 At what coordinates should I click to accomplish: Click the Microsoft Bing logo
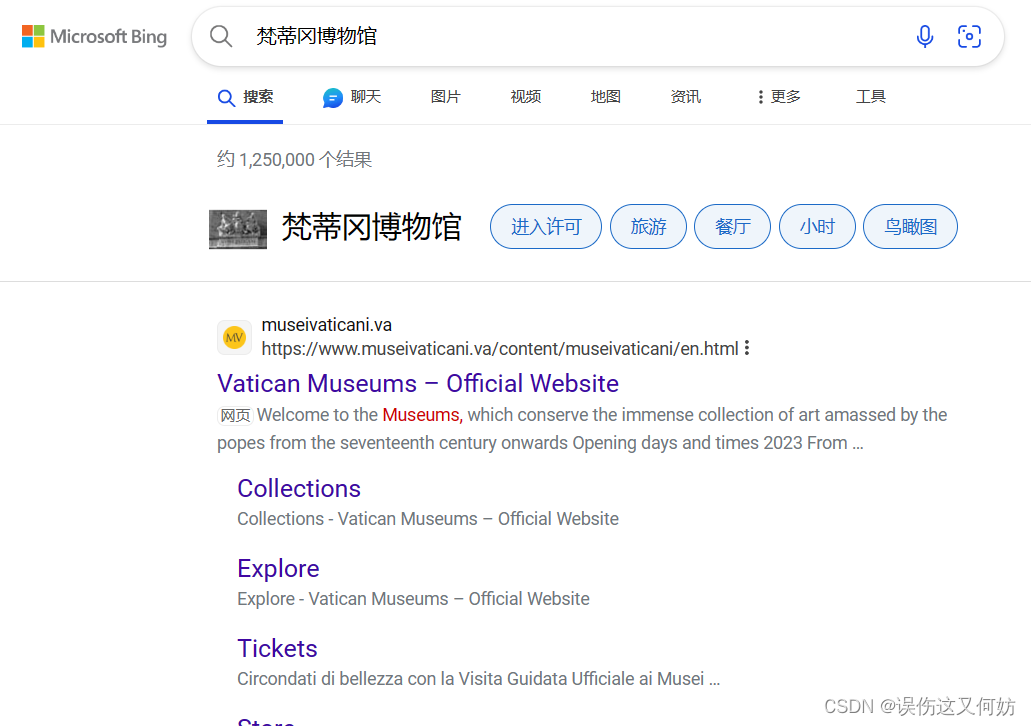(x=94, y=36)
